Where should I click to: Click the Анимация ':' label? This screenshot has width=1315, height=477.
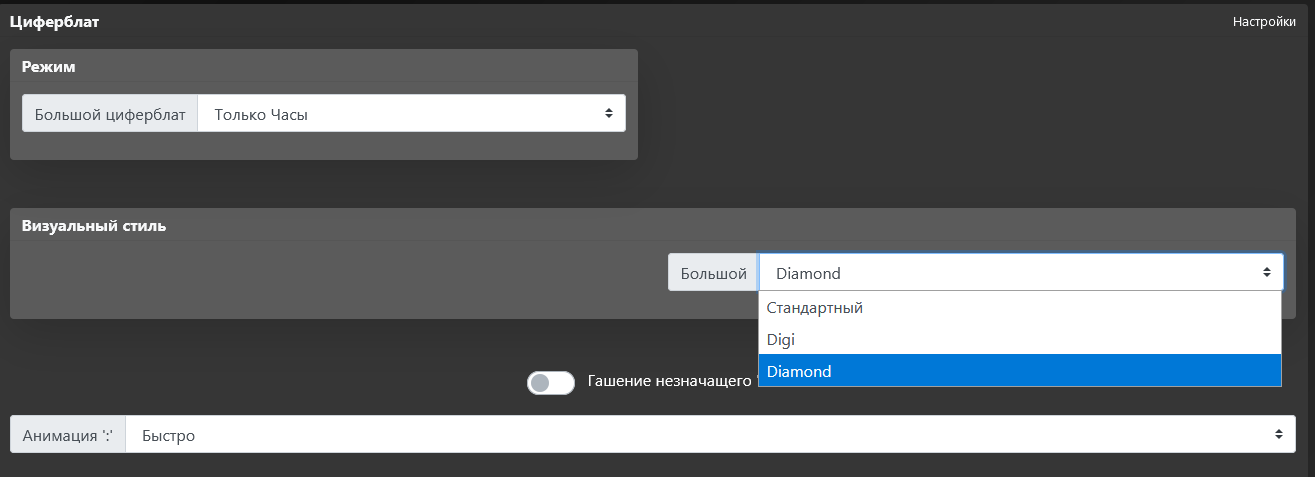click(68, 435)
